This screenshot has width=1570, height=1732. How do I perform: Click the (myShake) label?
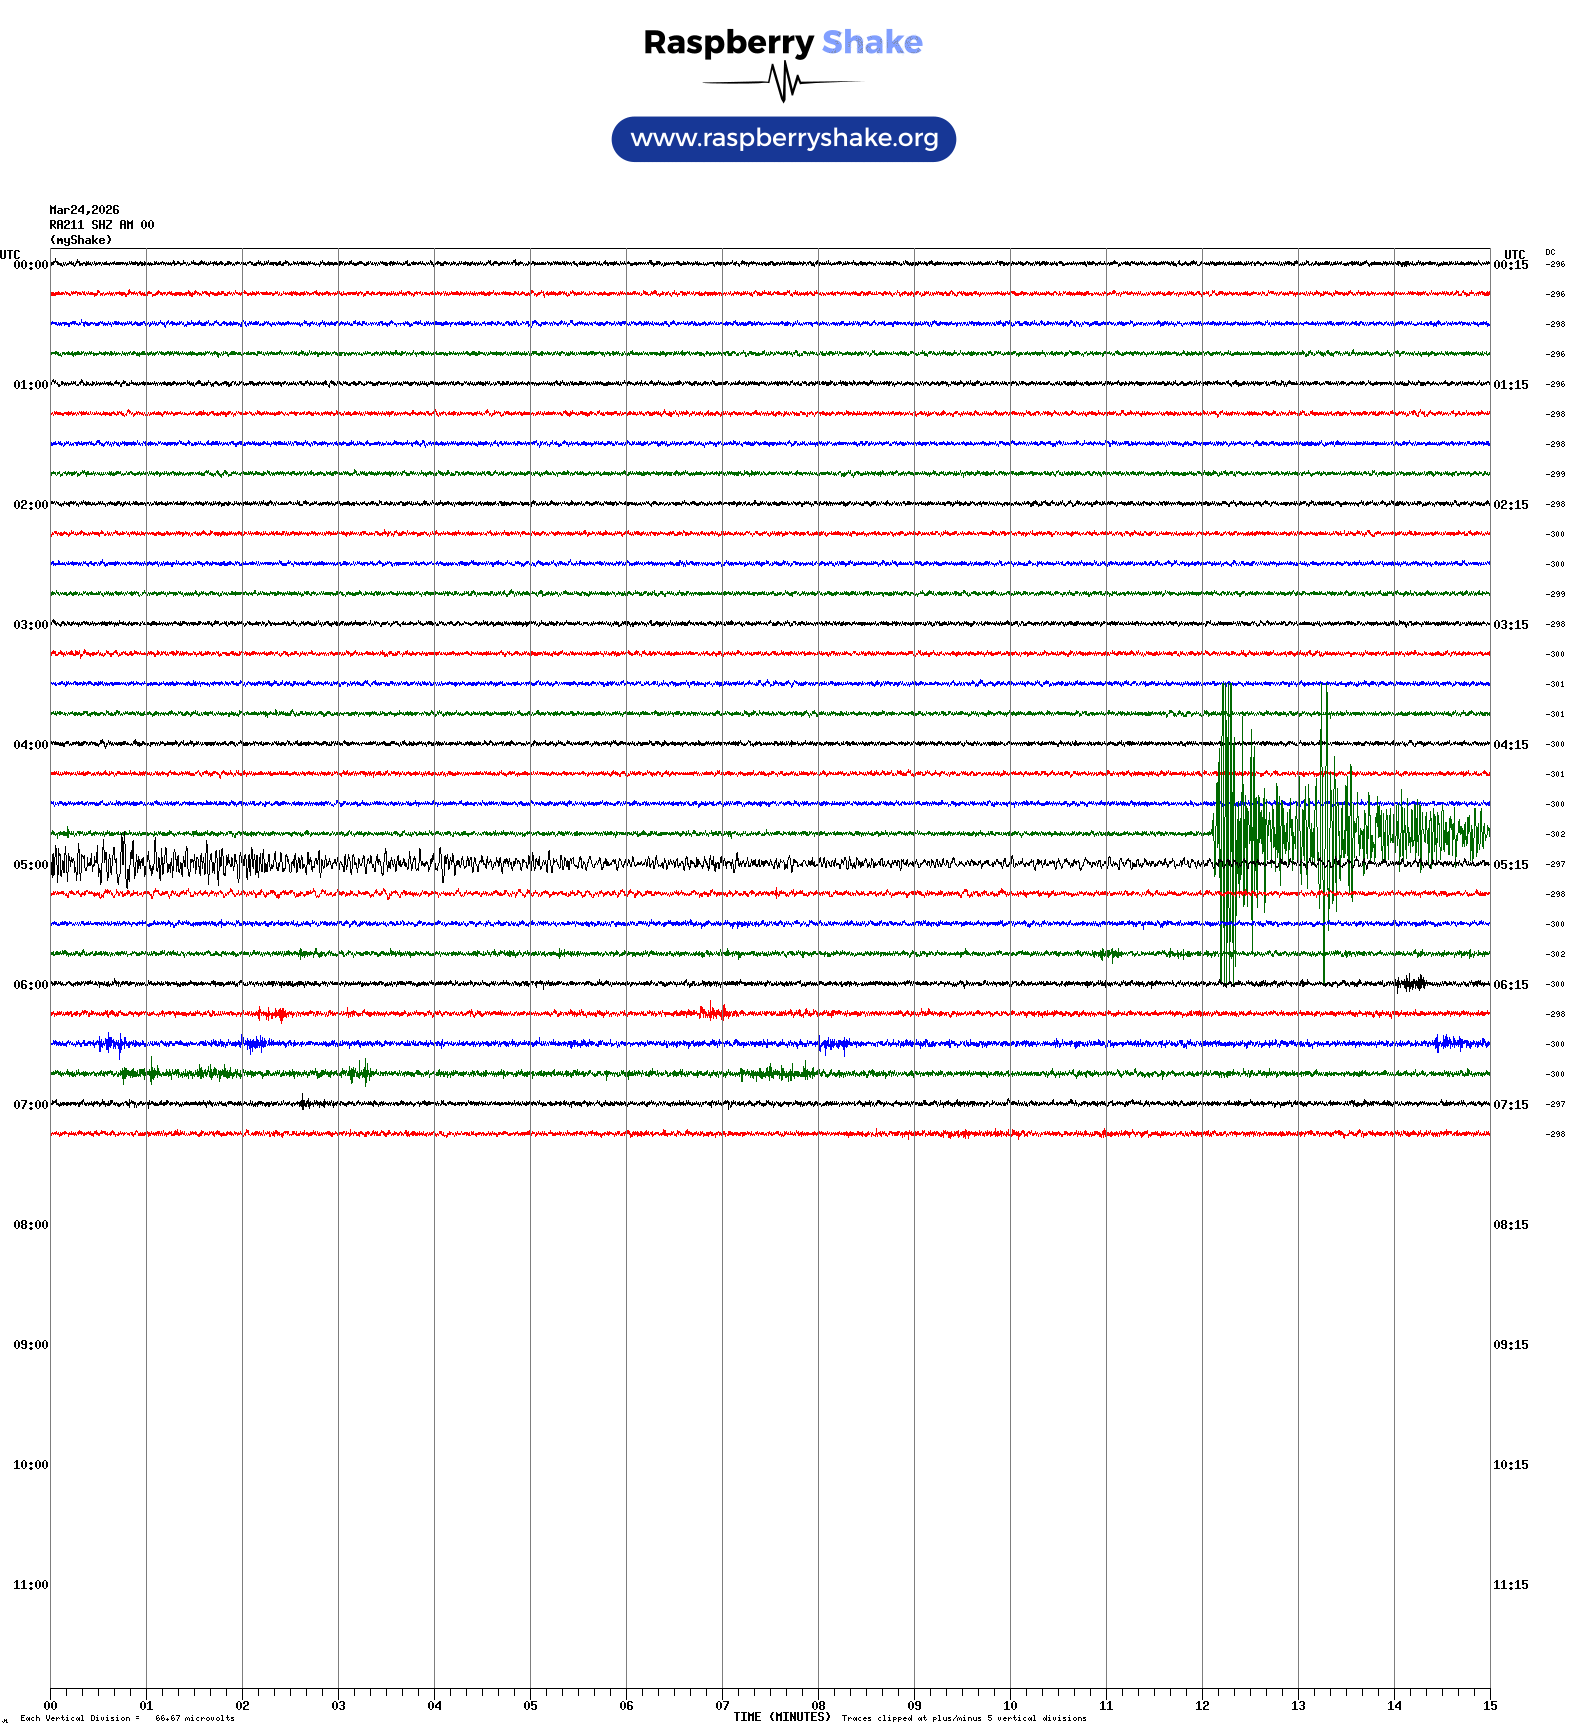click(x=80, y=240)
